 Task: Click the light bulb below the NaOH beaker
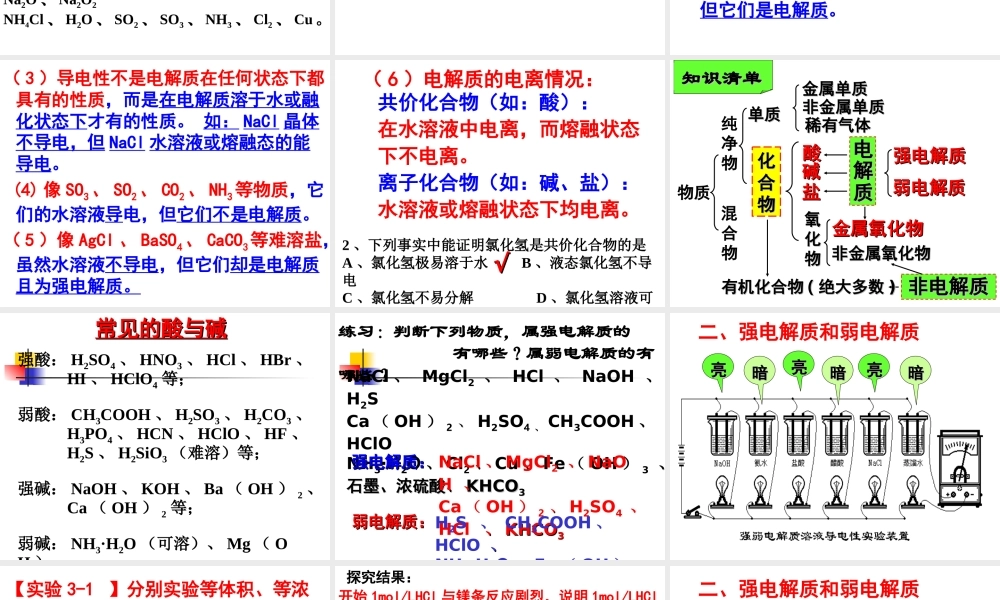click(722, 491)
